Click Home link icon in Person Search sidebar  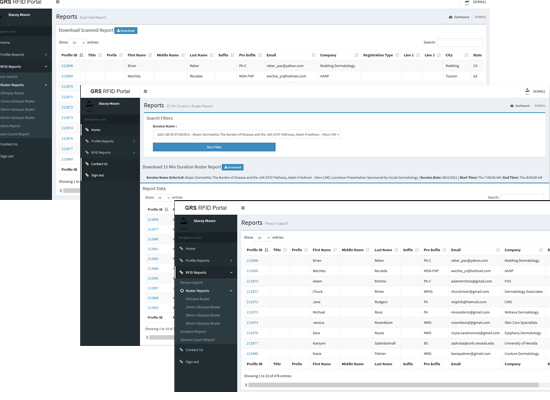click(181, 248)
